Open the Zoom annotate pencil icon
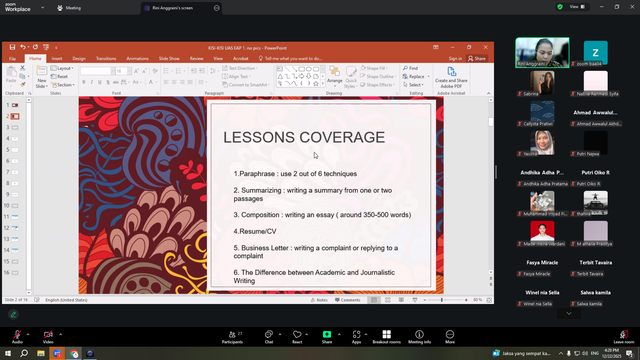 [x=13, y=314]
